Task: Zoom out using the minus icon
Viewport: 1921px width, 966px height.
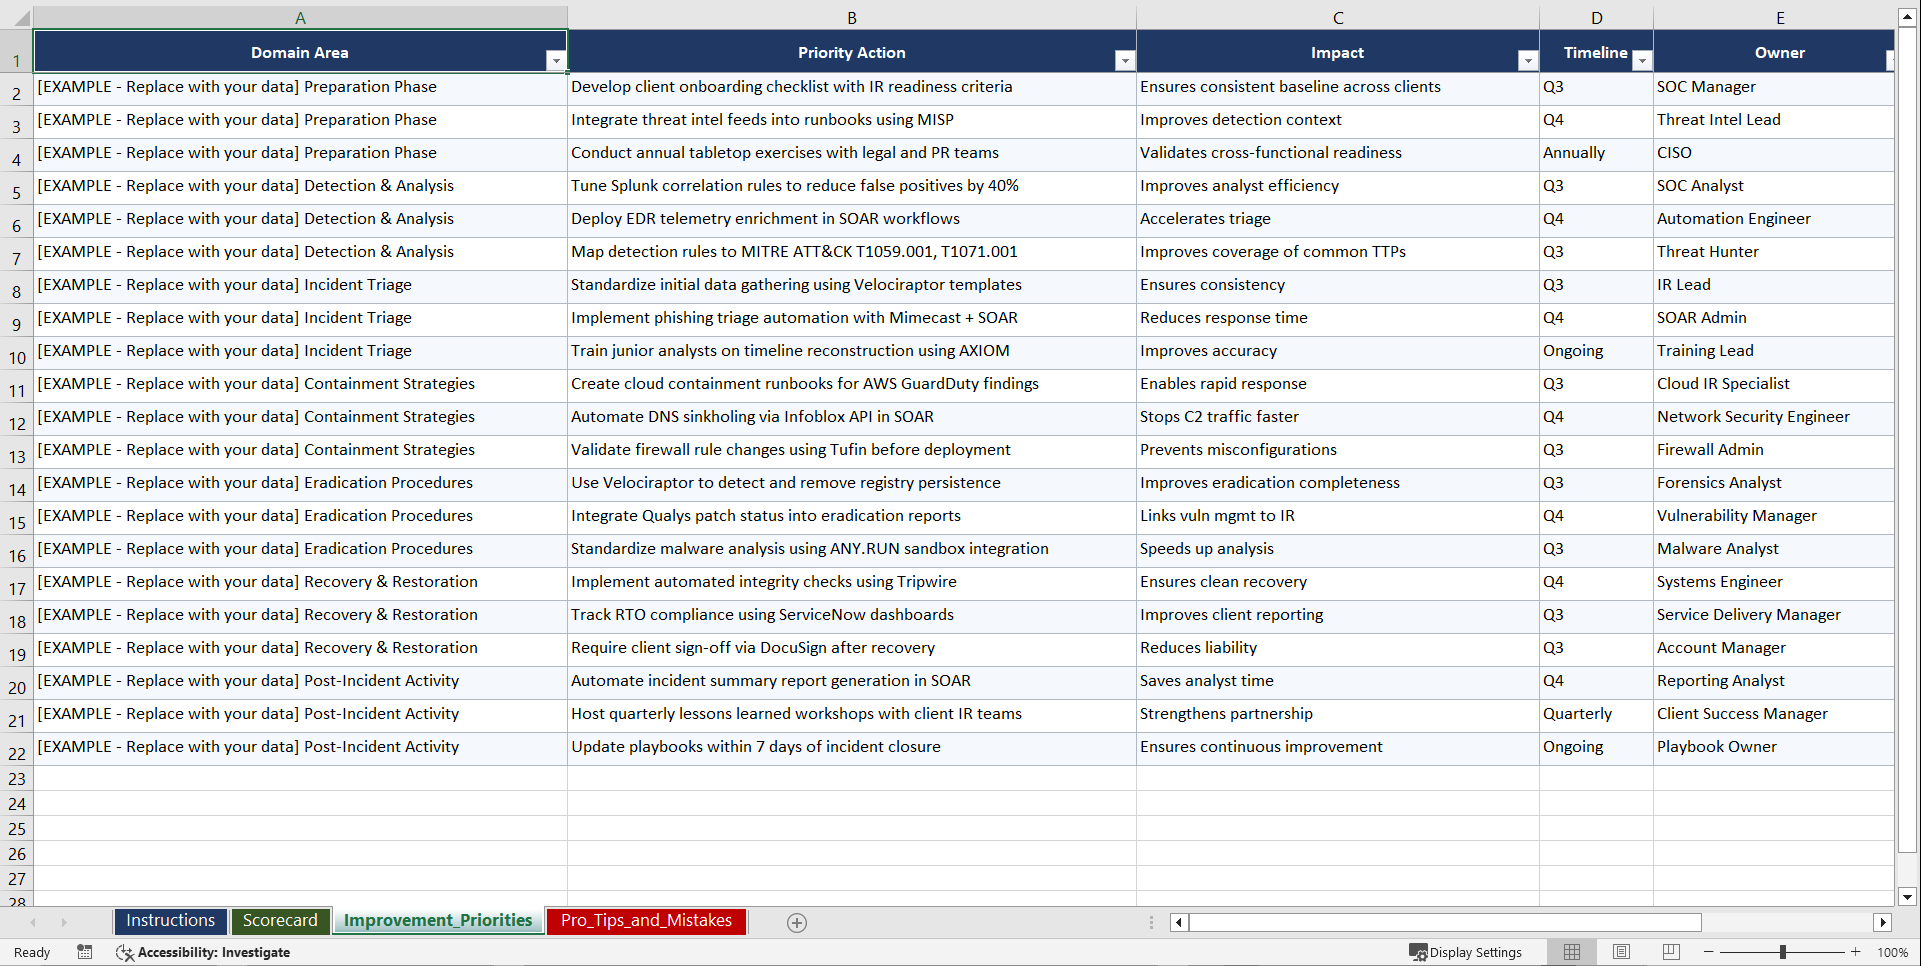Action: tap(1708, 952)
